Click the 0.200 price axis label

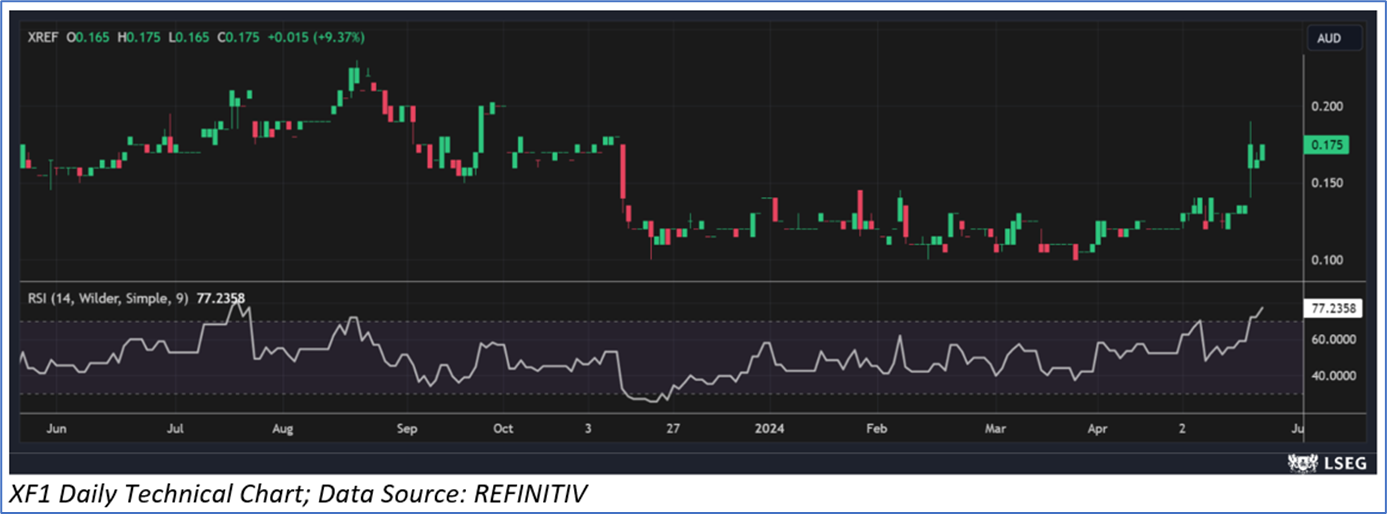click(1329, 106)
